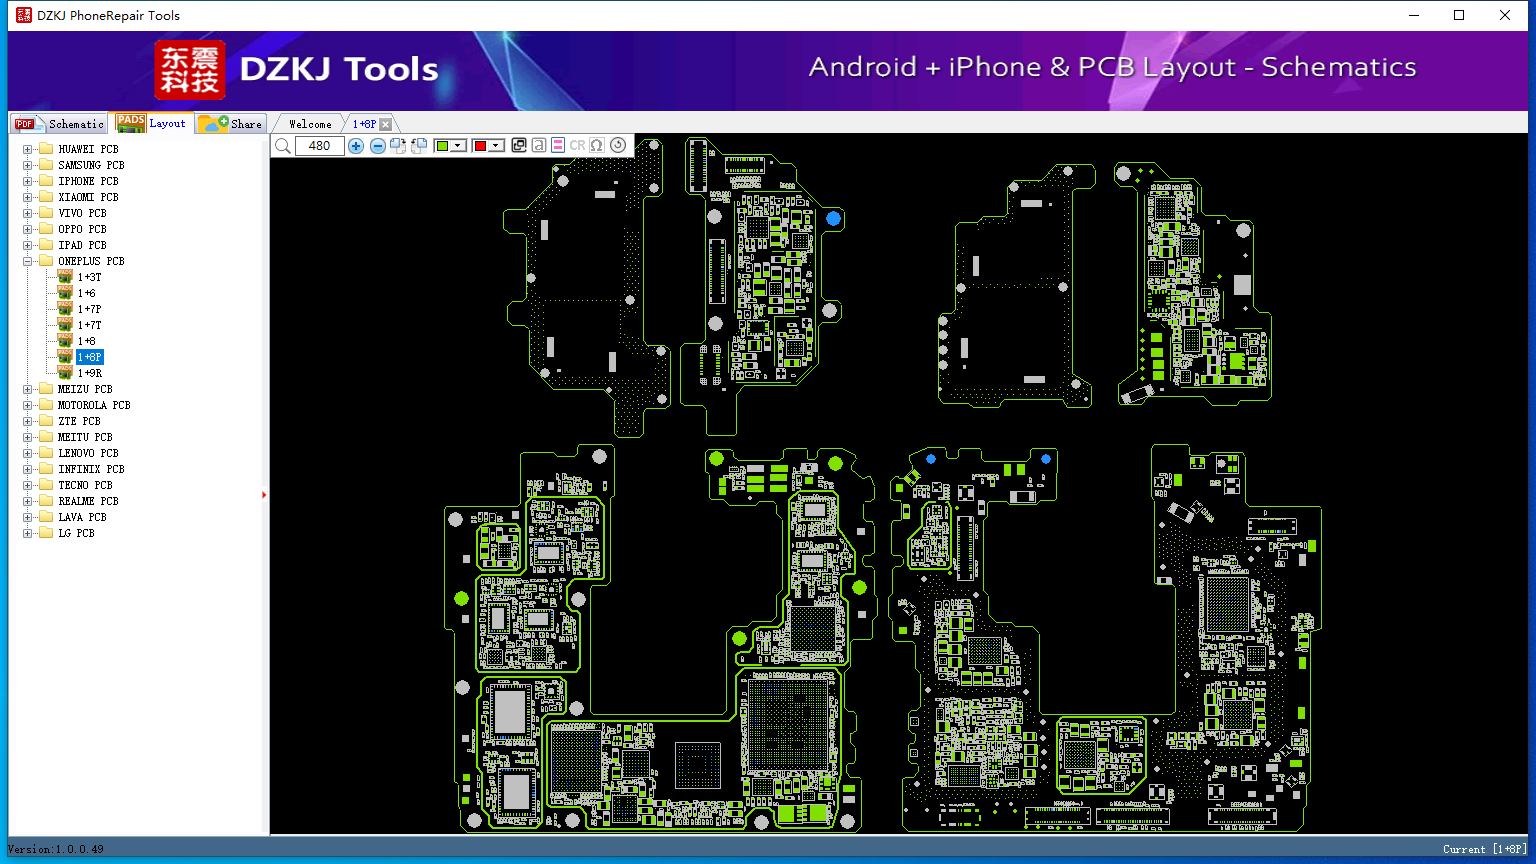Select the XIAOMI PCB label
This screenshot has width=1536, height=864.
(x=88, y=197)
